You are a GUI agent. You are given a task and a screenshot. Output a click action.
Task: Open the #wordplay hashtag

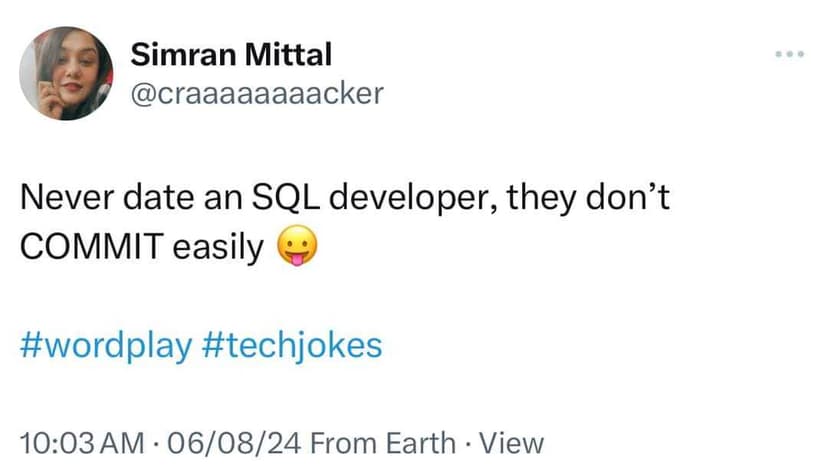pyautogui.click(x=107, y=345)
